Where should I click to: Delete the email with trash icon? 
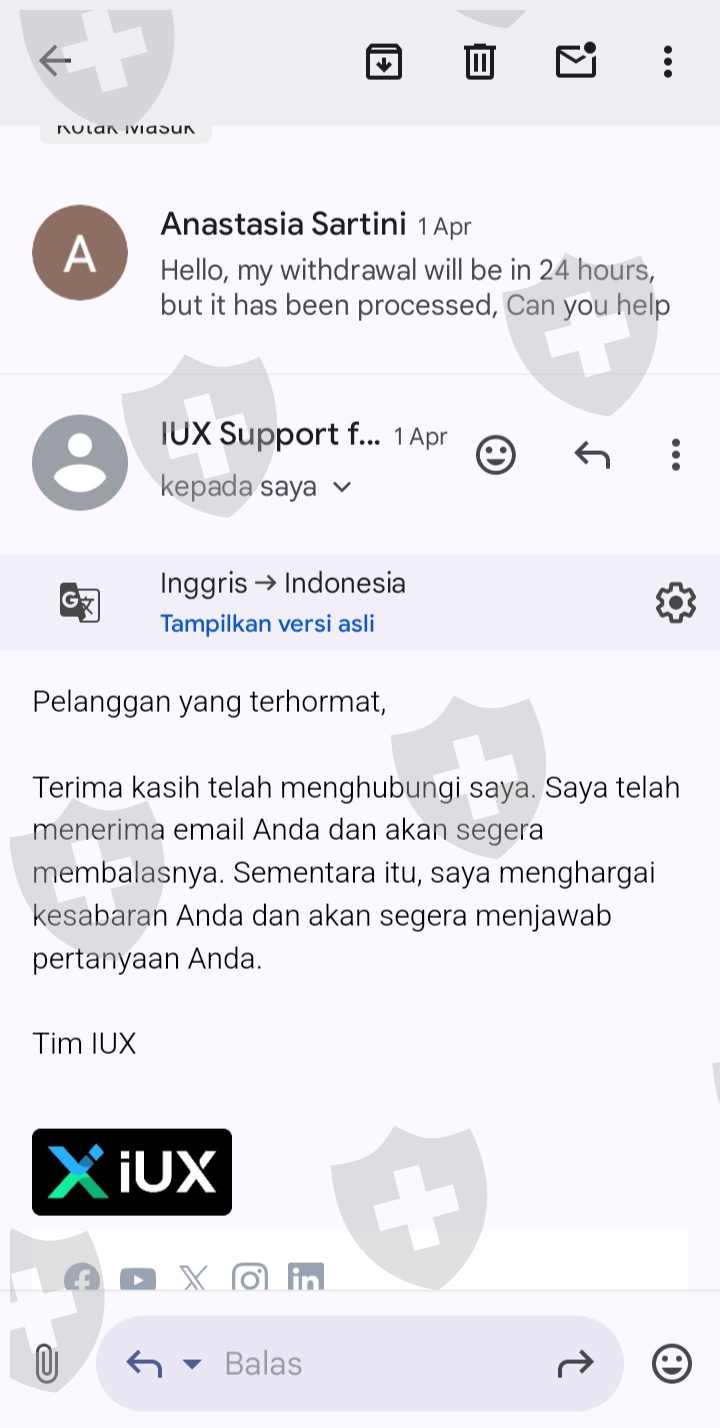480,62
